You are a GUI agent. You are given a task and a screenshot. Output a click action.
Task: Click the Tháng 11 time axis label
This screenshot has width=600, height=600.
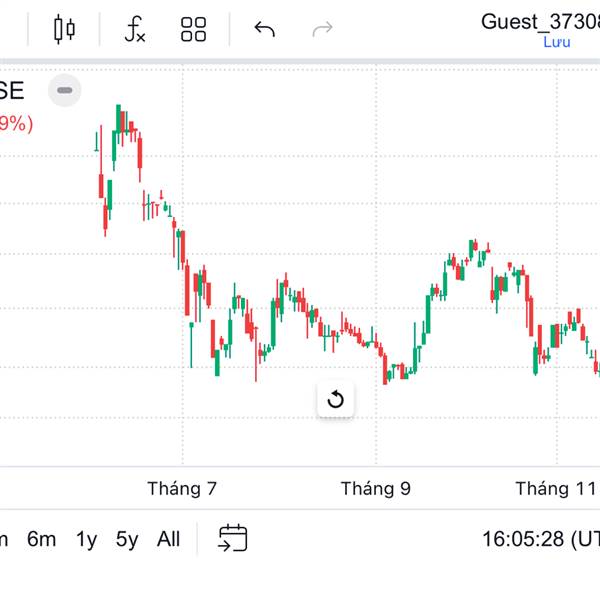point(555,489)
